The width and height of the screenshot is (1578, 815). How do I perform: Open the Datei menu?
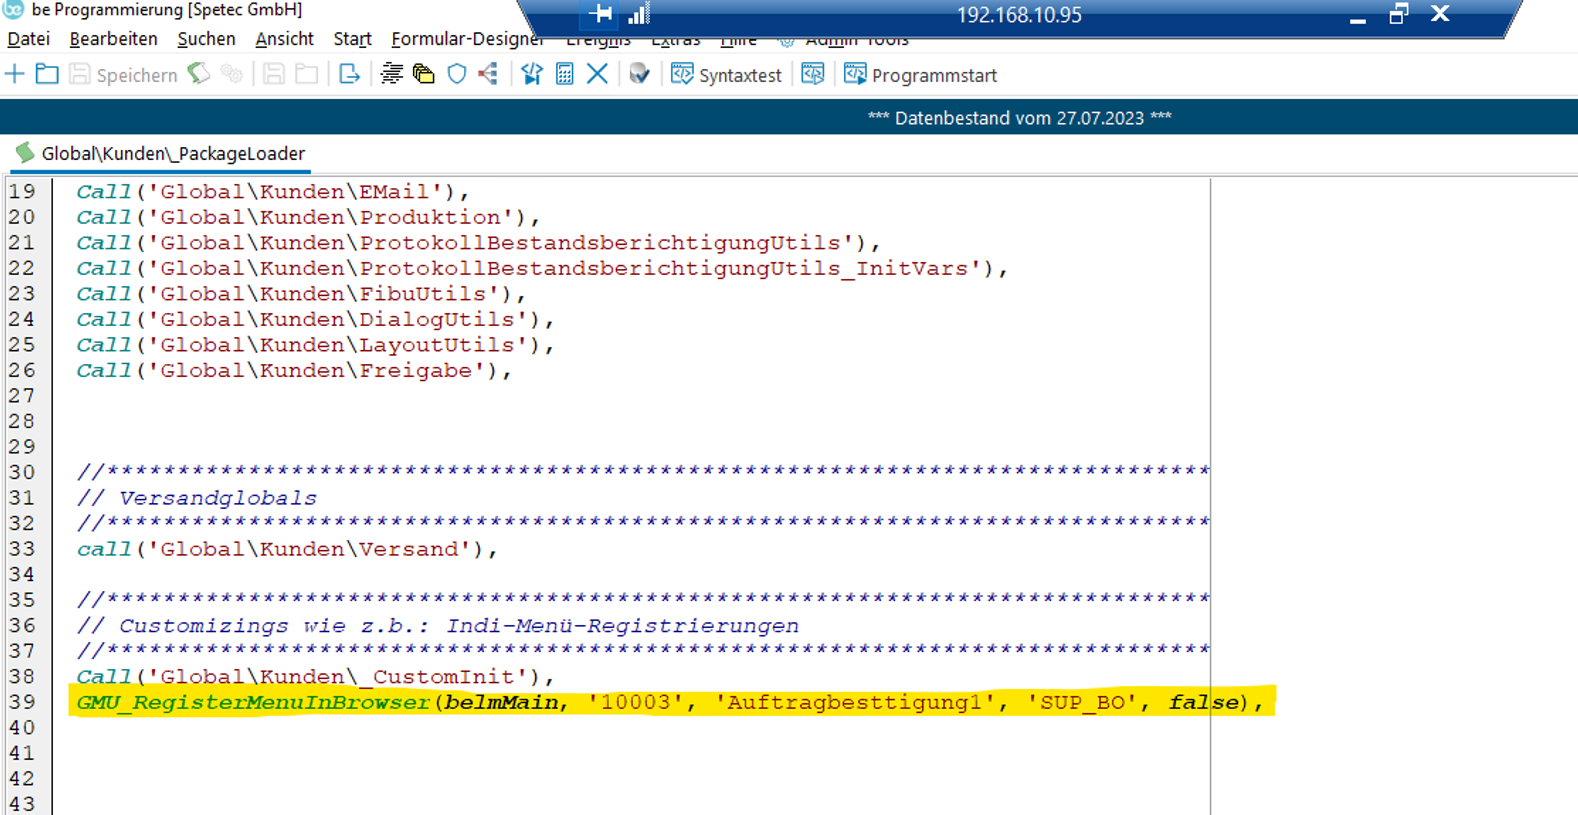[28, 39]
